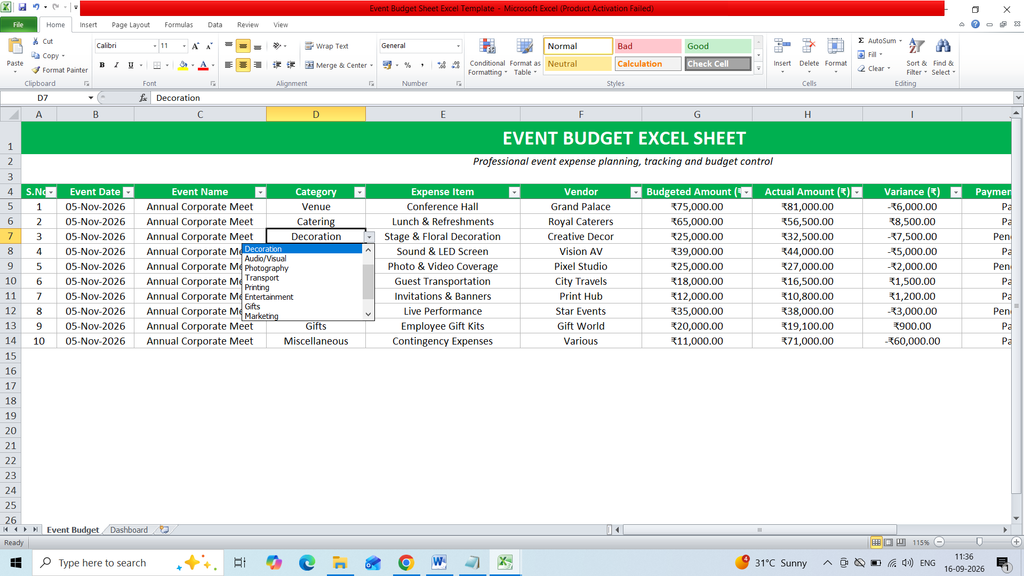Click the Accounting Number Format icon
Screen dimensions: 1024x576
387,65
